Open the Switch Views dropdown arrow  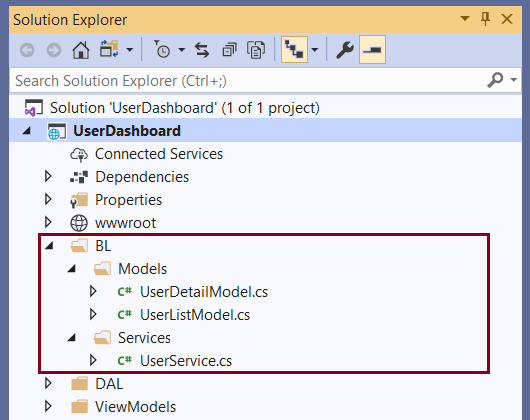click(x=129, y=50)
